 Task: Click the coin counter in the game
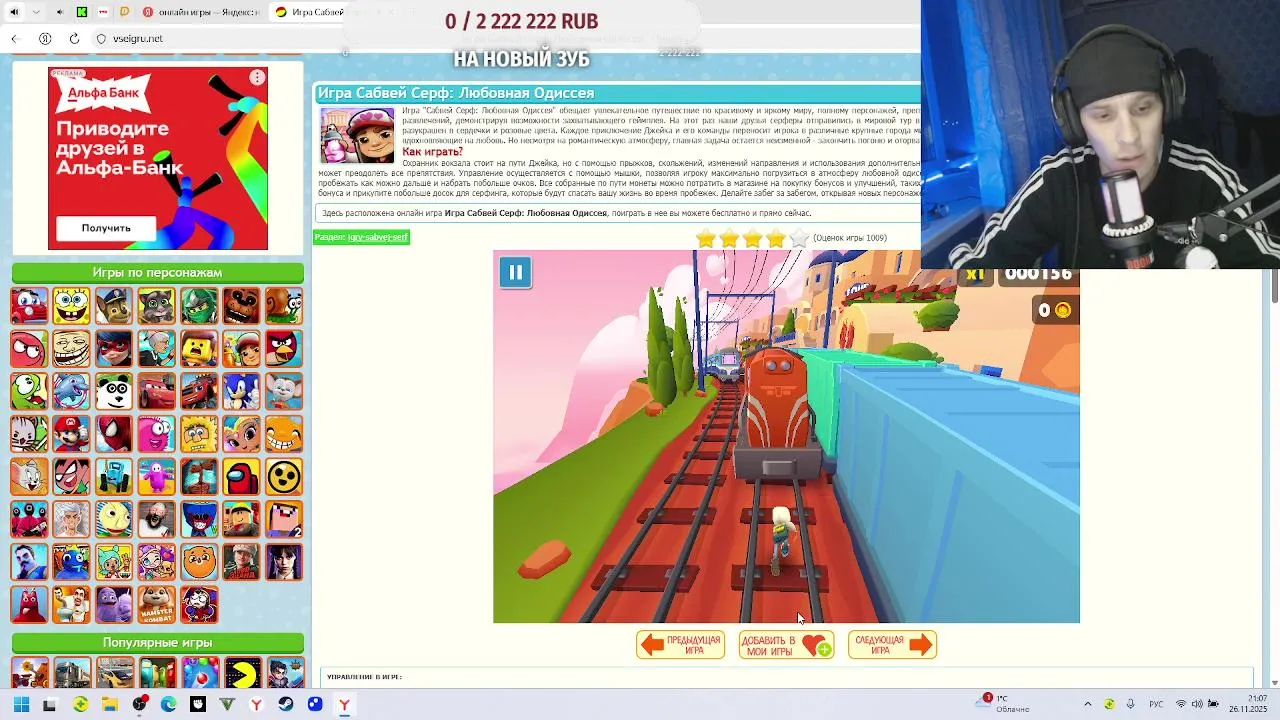(x=1055, y=310)
